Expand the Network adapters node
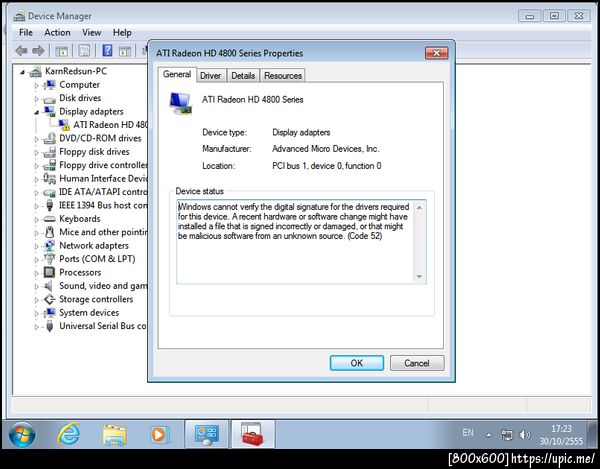This screenshot has height=469, width=600. point(37,246)
